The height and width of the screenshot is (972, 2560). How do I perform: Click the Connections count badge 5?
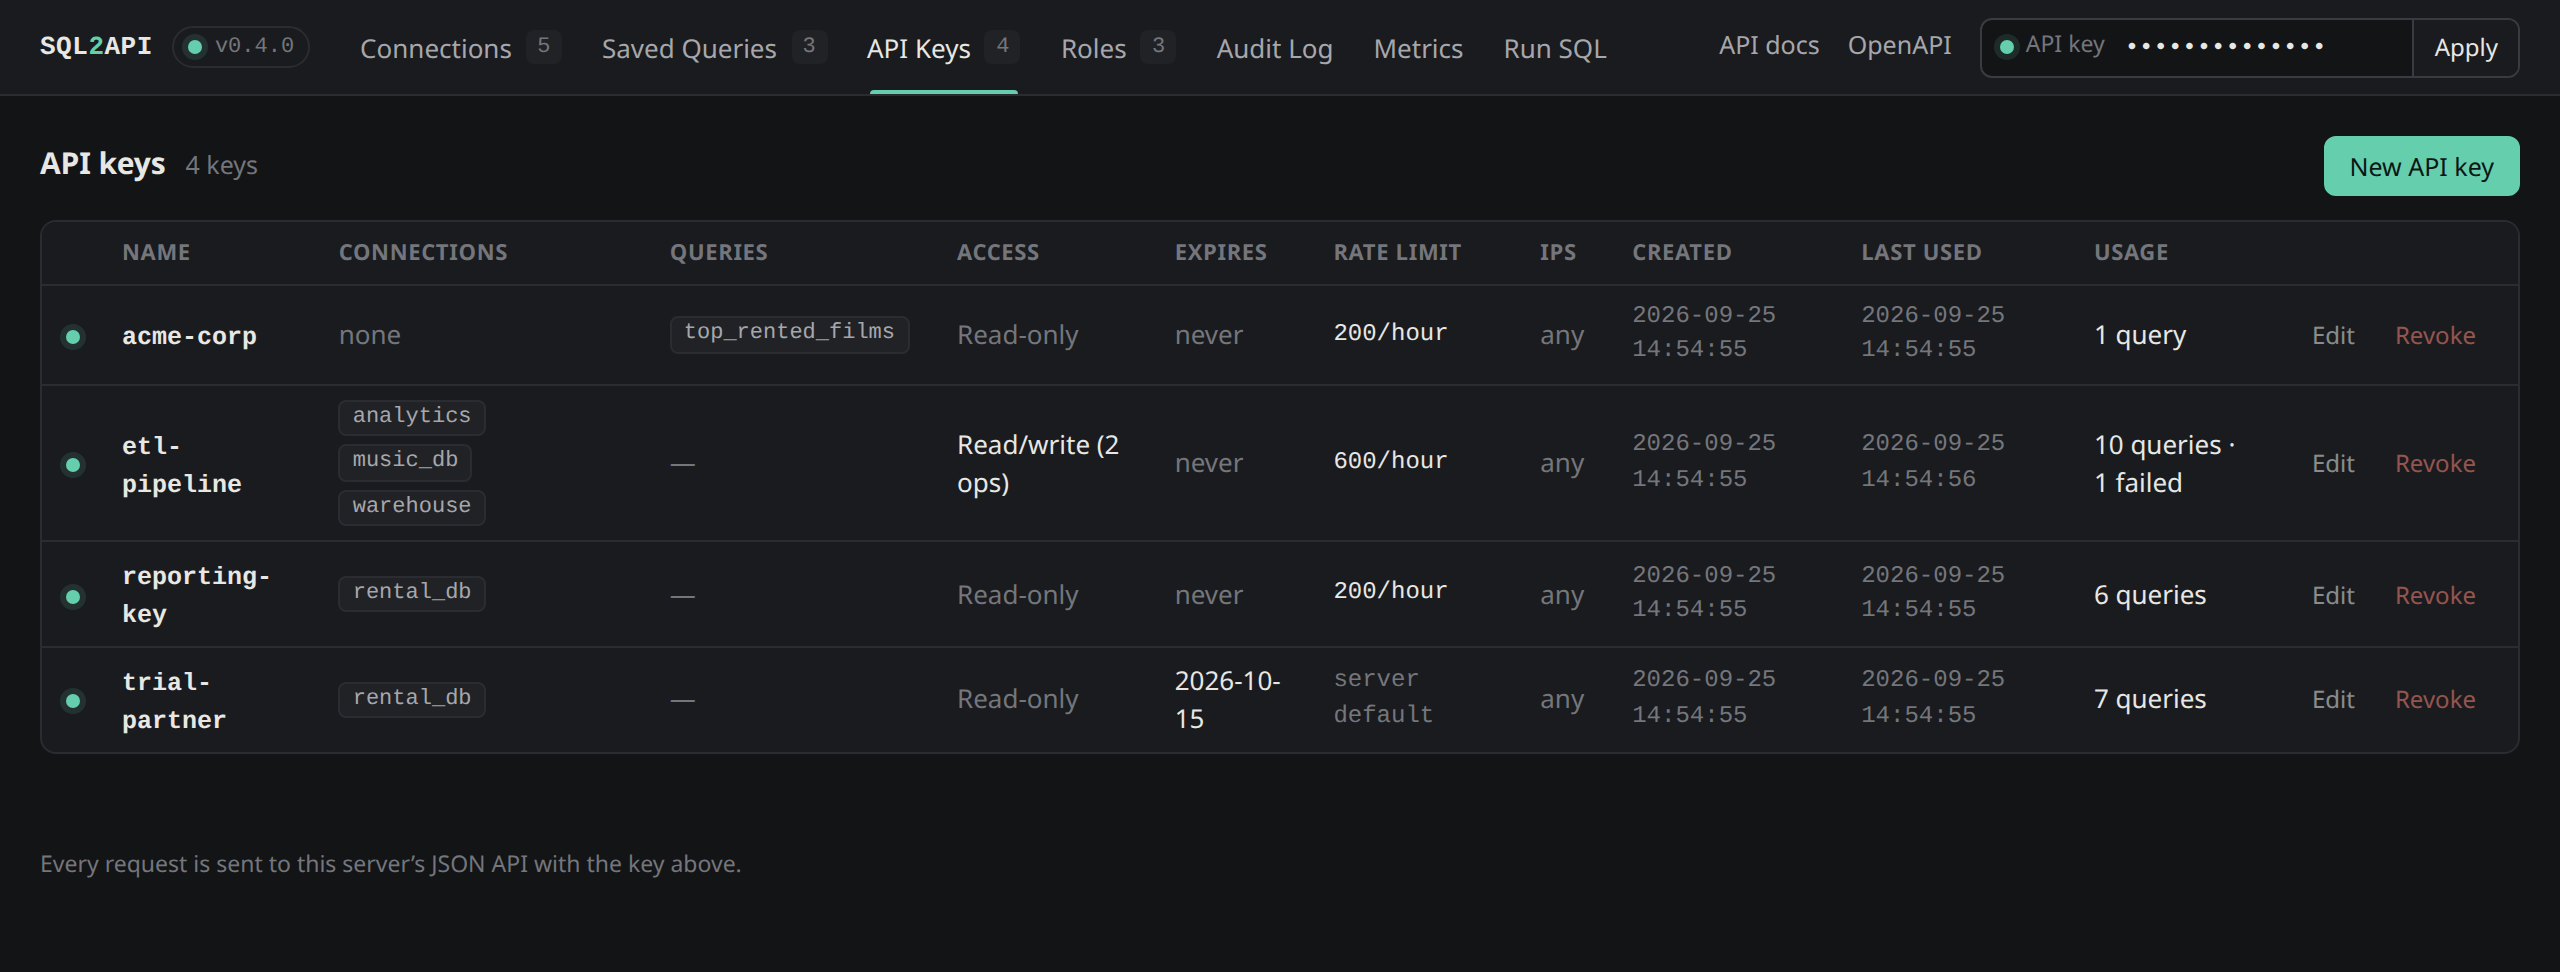[543, 46]
